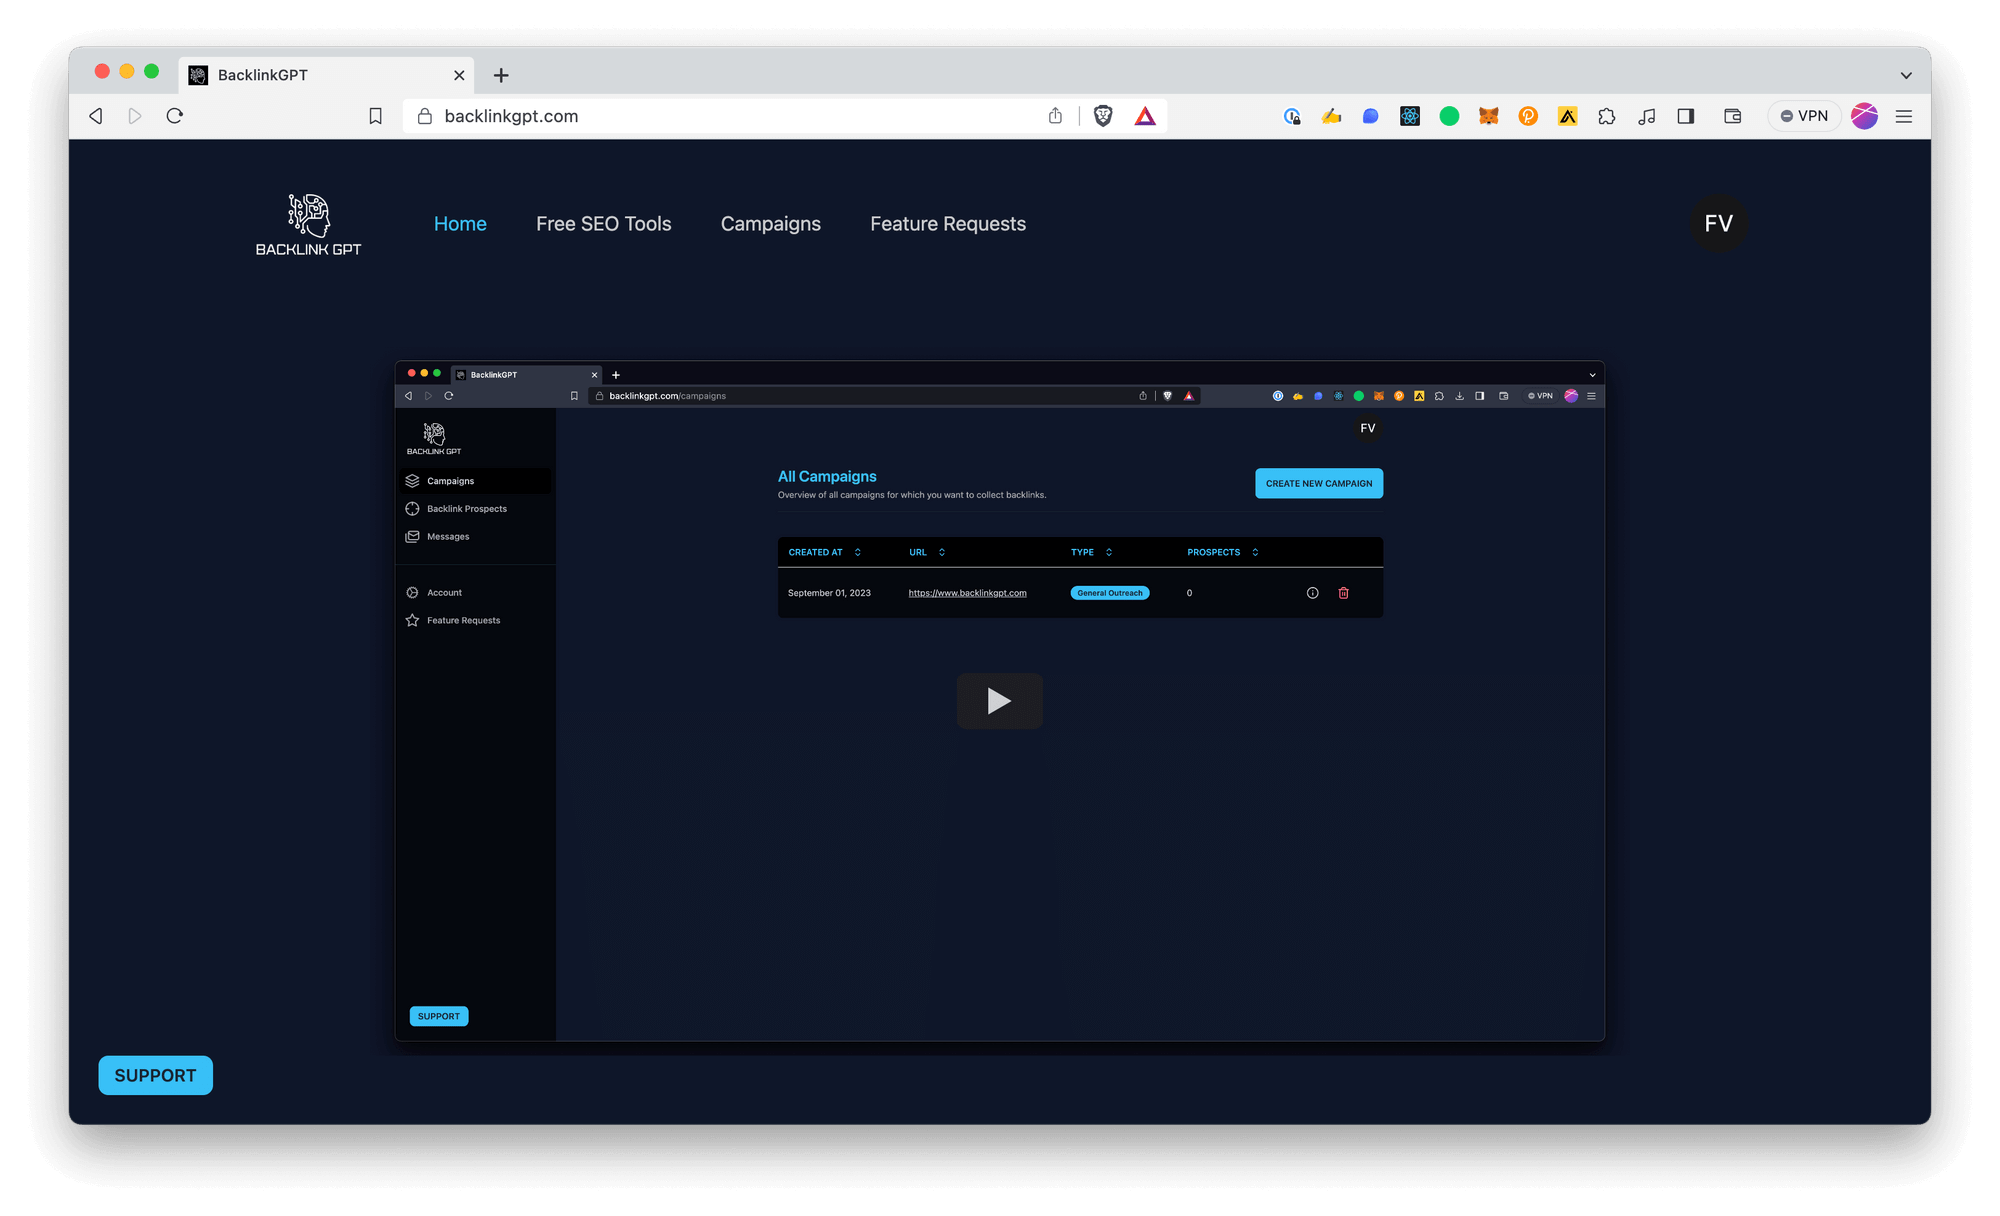The height and width of the screenshot is (1216, 2000).
Task: Close the BacklinkGPT tab
Action: [459, 75]
